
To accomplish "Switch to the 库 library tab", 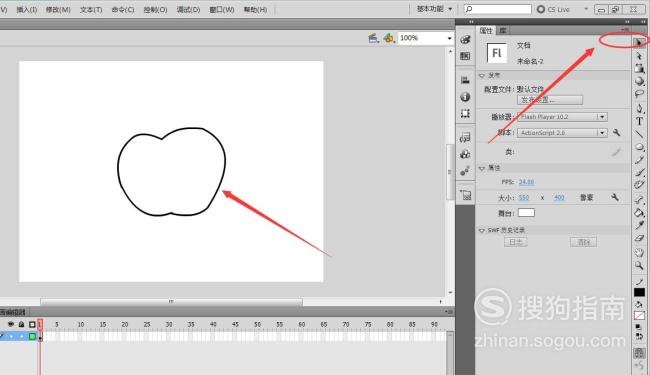I will [x=502, y=30].
